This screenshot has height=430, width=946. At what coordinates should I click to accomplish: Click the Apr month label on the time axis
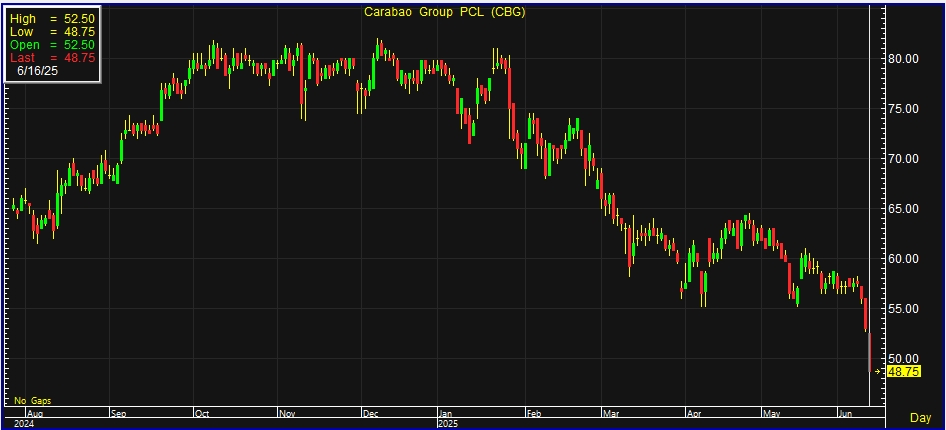click(x=694, y=414)
